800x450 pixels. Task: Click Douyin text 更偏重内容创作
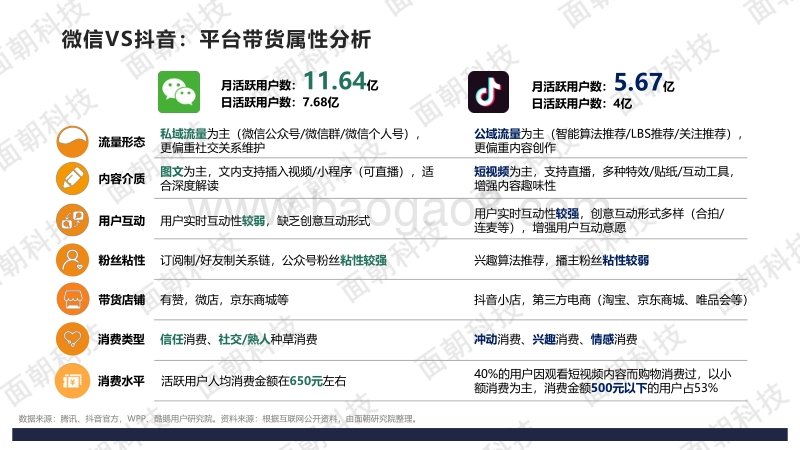click(515, 148)
